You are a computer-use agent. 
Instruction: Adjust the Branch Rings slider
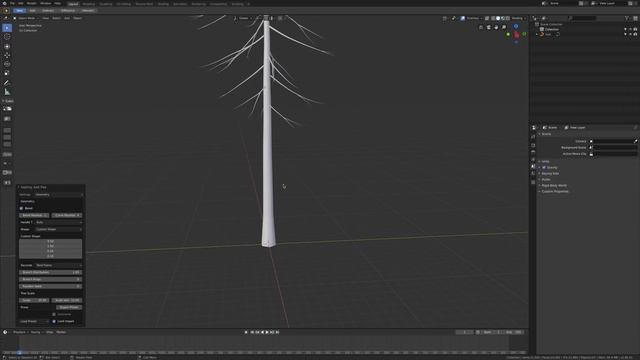tap(51, 279)
